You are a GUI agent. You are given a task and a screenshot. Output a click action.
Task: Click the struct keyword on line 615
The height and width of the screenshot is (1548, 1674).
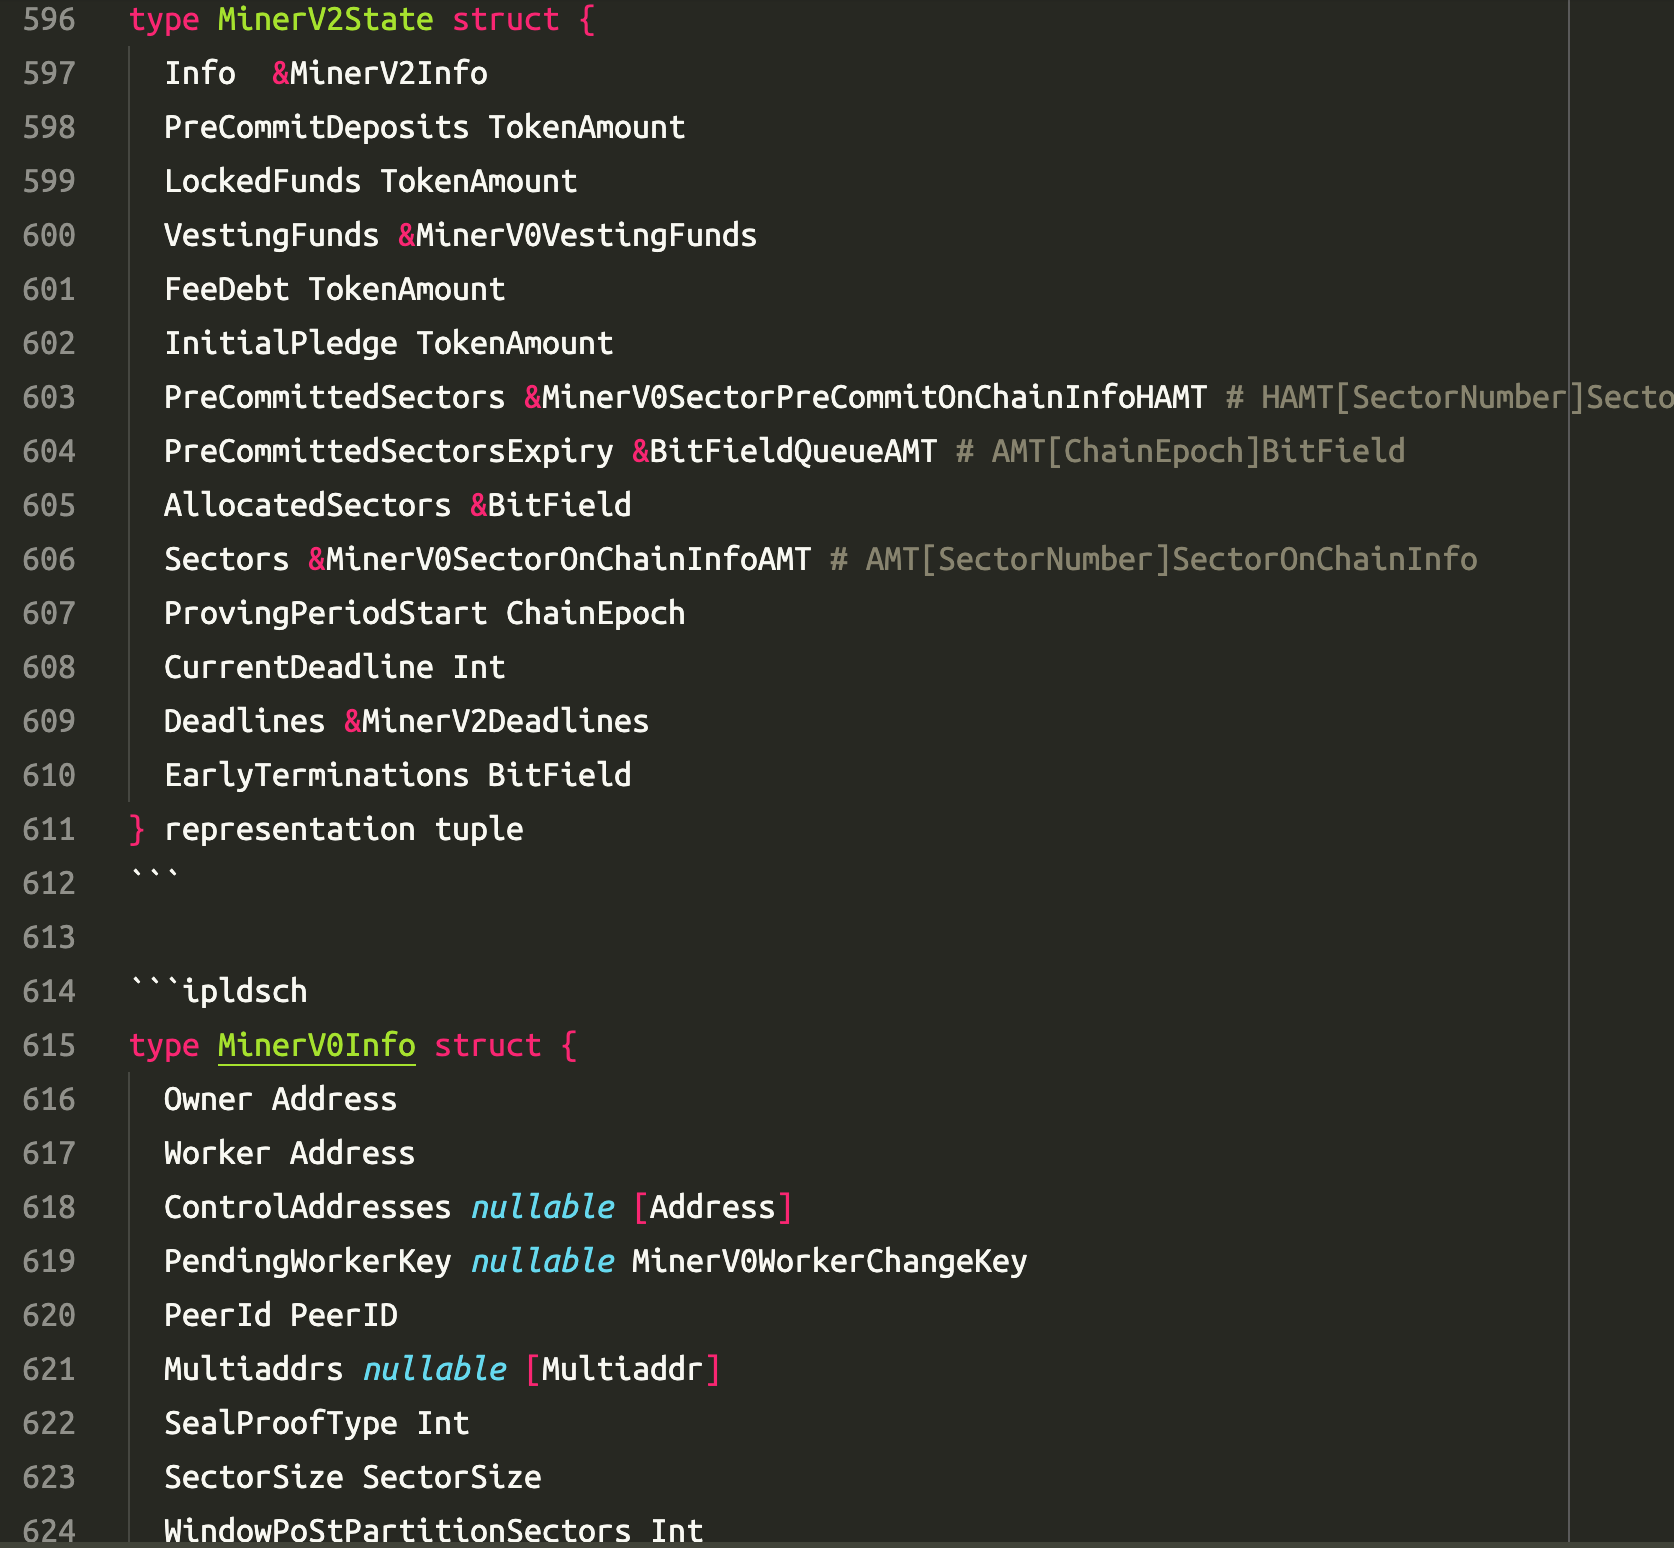[x=488, y=1045]
